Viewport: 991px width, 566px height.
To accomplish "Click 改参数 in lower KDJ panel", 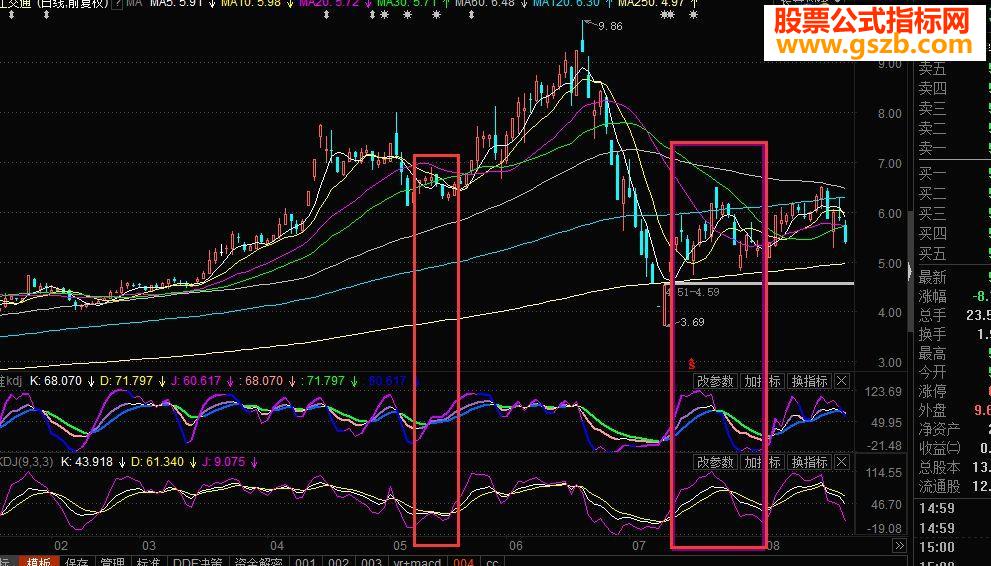I will 715,463.
